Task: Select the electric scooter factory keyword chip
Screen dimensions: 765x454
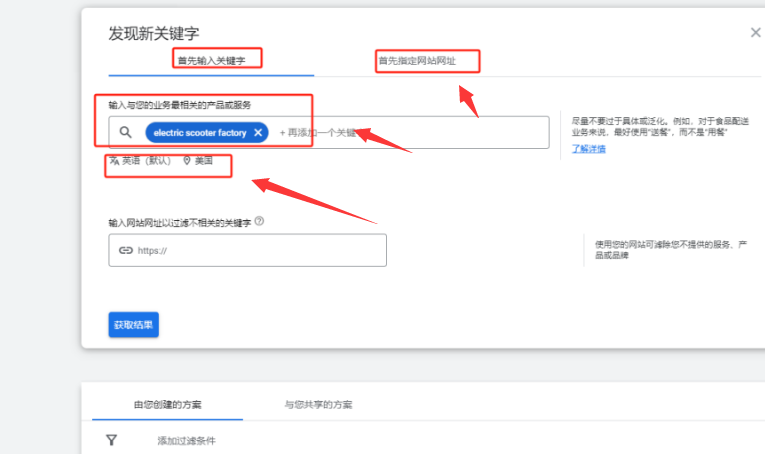Action: coord(199,132)
